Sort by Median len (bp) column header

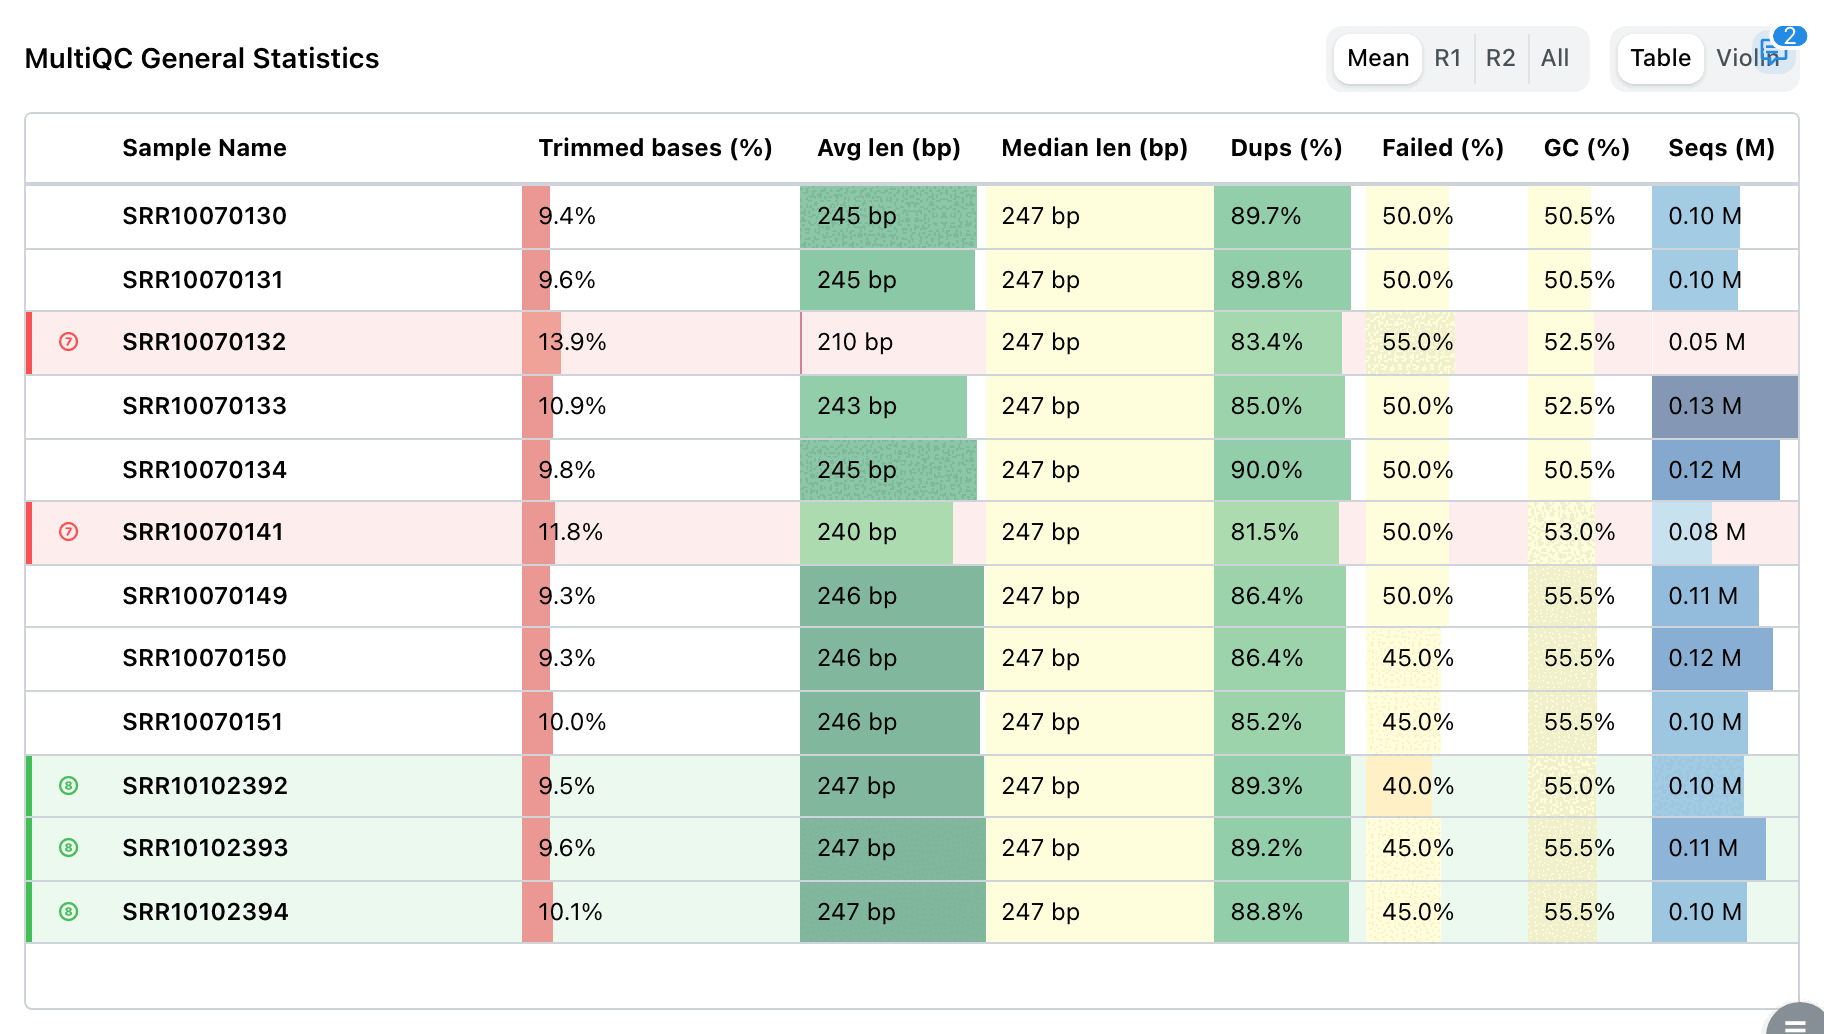coord(1095,148)
